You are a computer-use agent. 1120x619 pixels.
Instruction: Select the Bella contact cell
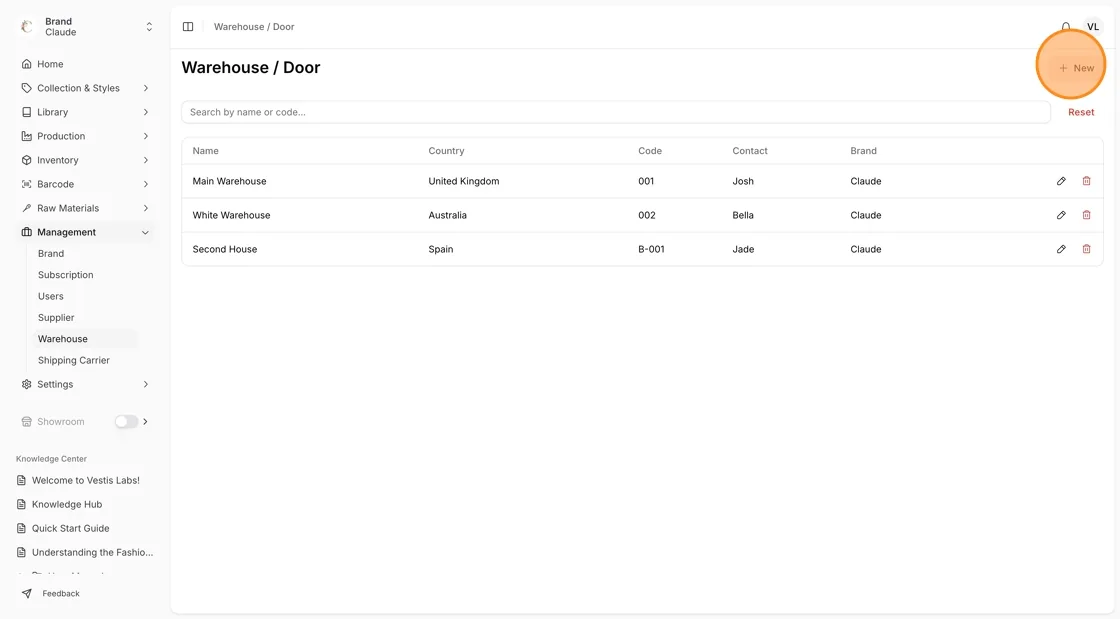743,215
